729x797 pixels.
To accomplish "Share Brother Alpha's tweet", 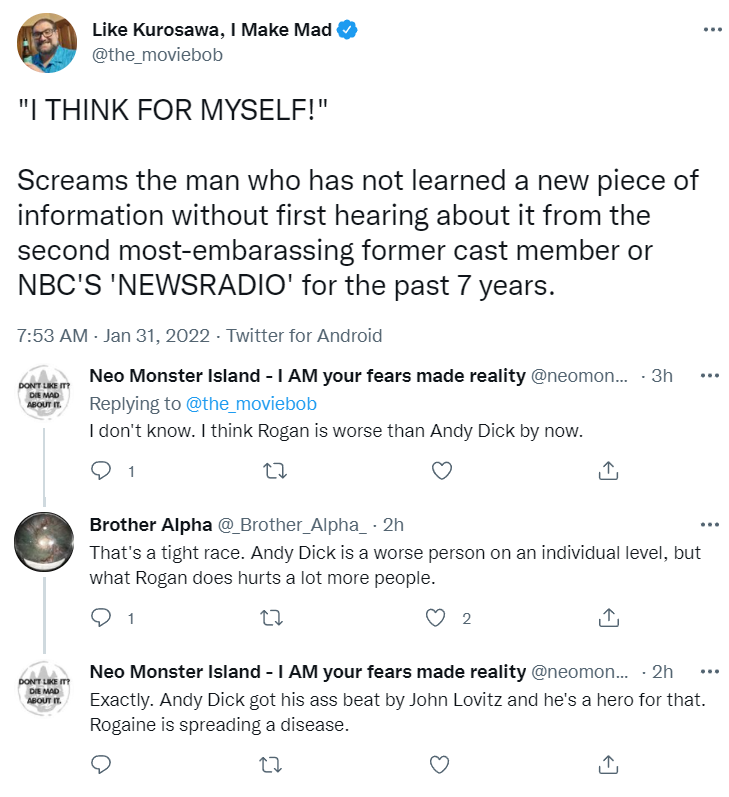I will tap(608, 618).
